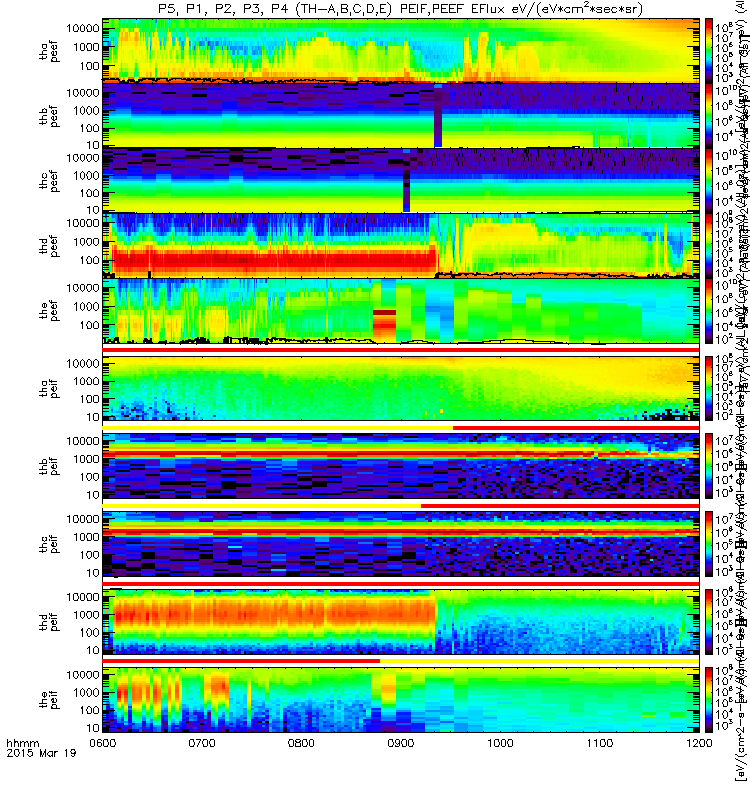Click the color bar beside thc peif panel
The image size is (750, 800).
(709, 544)
